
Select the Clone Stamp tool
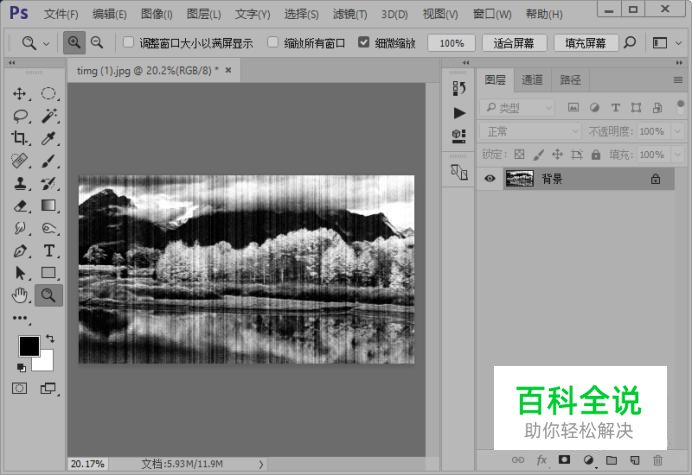(20, 183)
